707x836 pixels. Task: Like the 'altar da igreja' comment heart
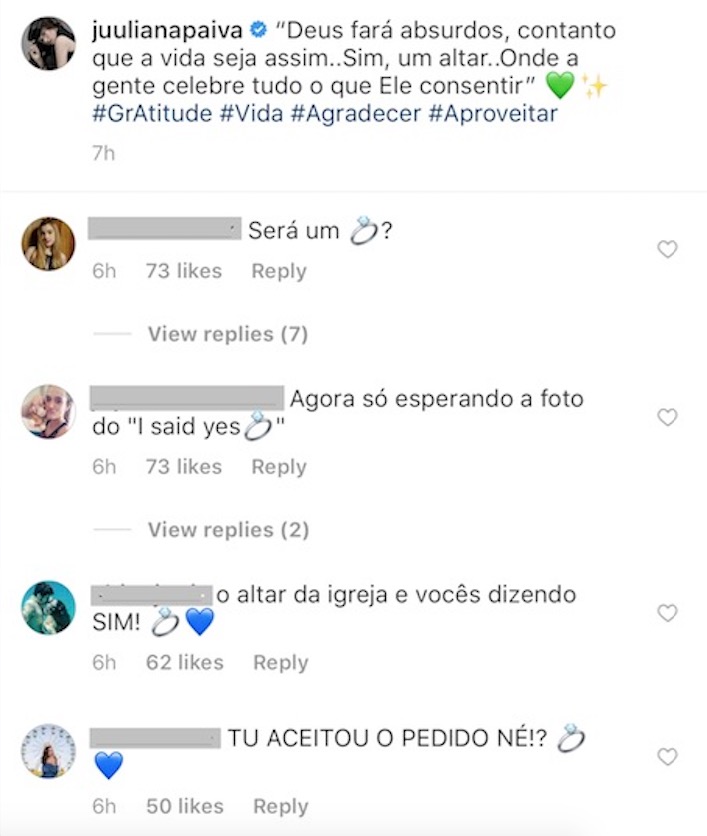point(667,613)
